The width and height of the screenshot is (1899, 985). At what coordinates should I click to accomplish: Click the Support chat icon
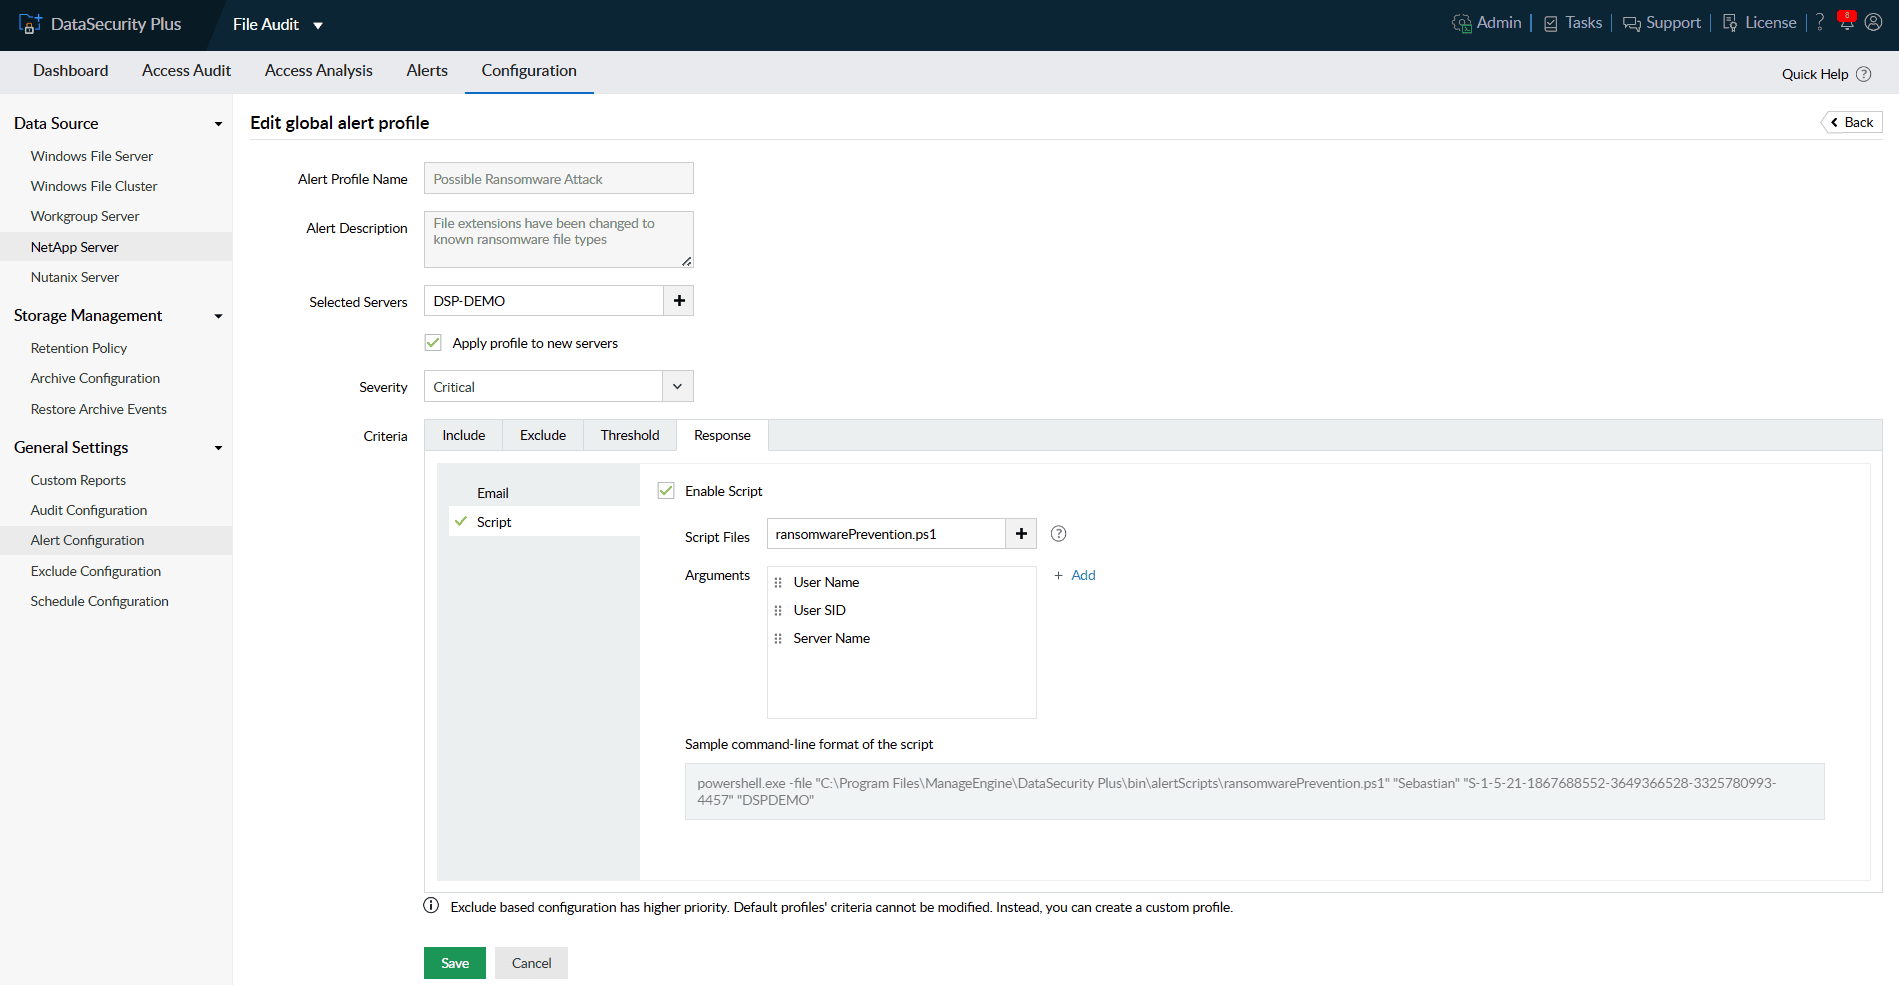pyautogui.click(x=1631, y=24)
